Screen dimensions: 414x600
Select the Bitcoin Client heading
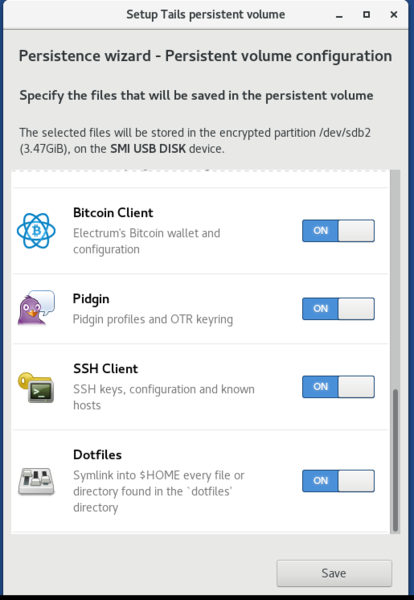(113, 212)
